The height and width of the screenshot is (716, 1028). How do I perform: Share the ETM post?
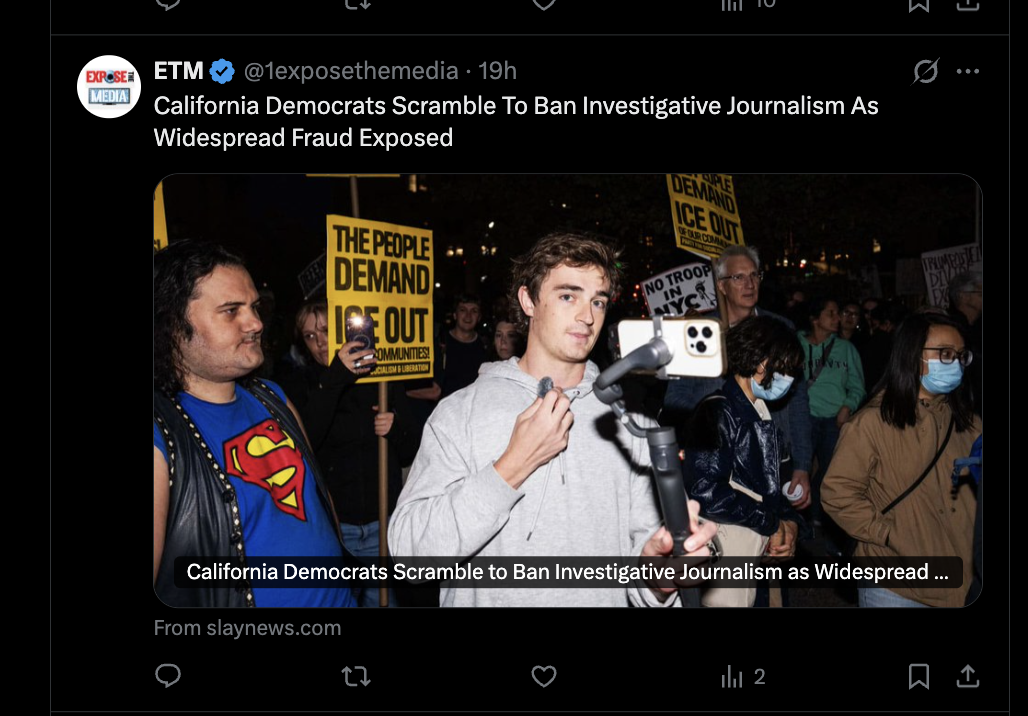(x=967, y=677)
